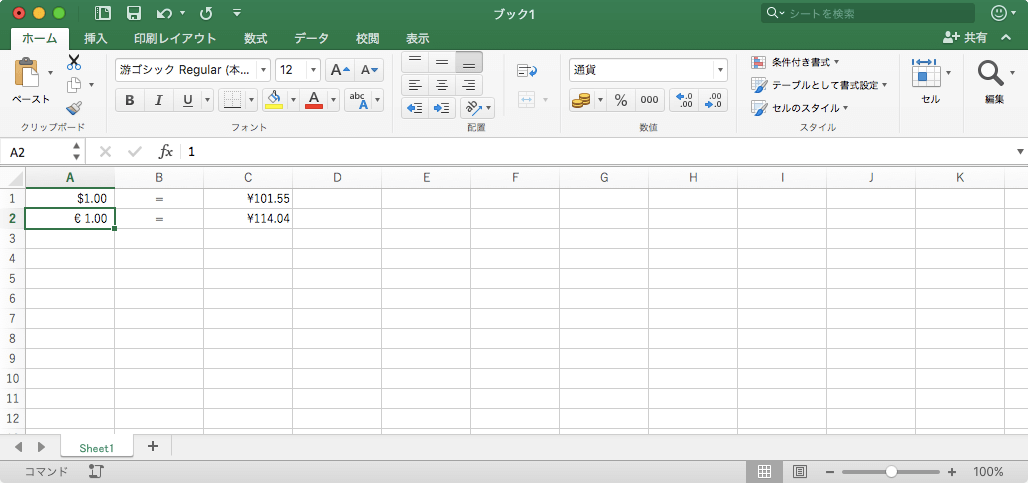
Task: Open the fill color dropdown arrow
Action: click(294, 100)
